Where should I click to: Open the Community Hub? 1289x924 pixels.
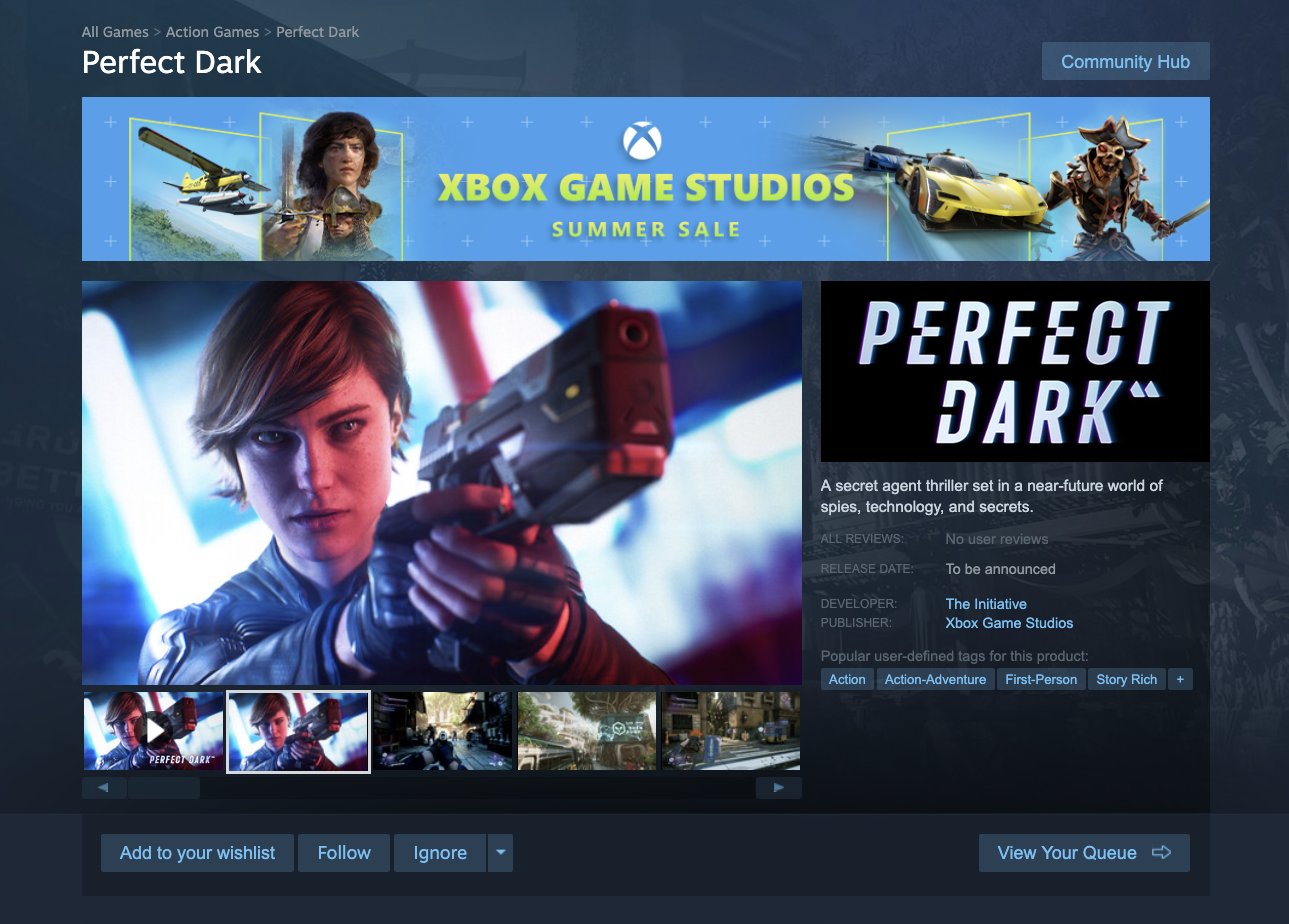(x=1125, y=61)
